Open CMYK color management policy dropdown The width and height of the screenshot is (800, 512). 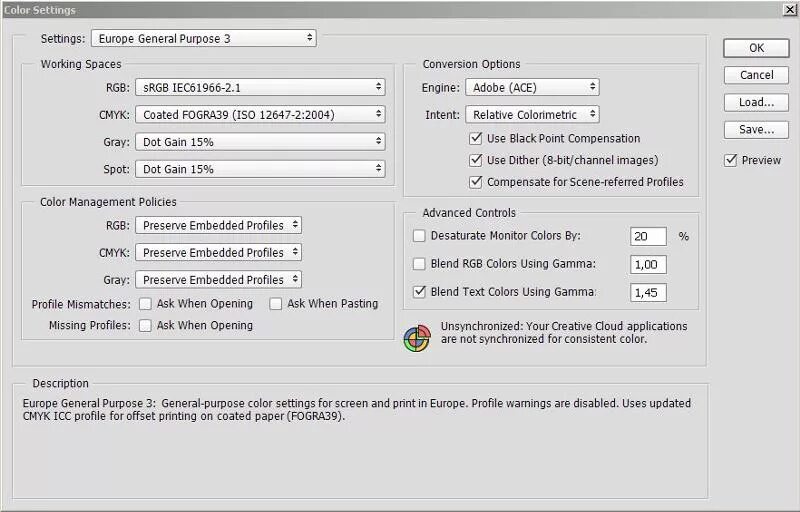218,252
